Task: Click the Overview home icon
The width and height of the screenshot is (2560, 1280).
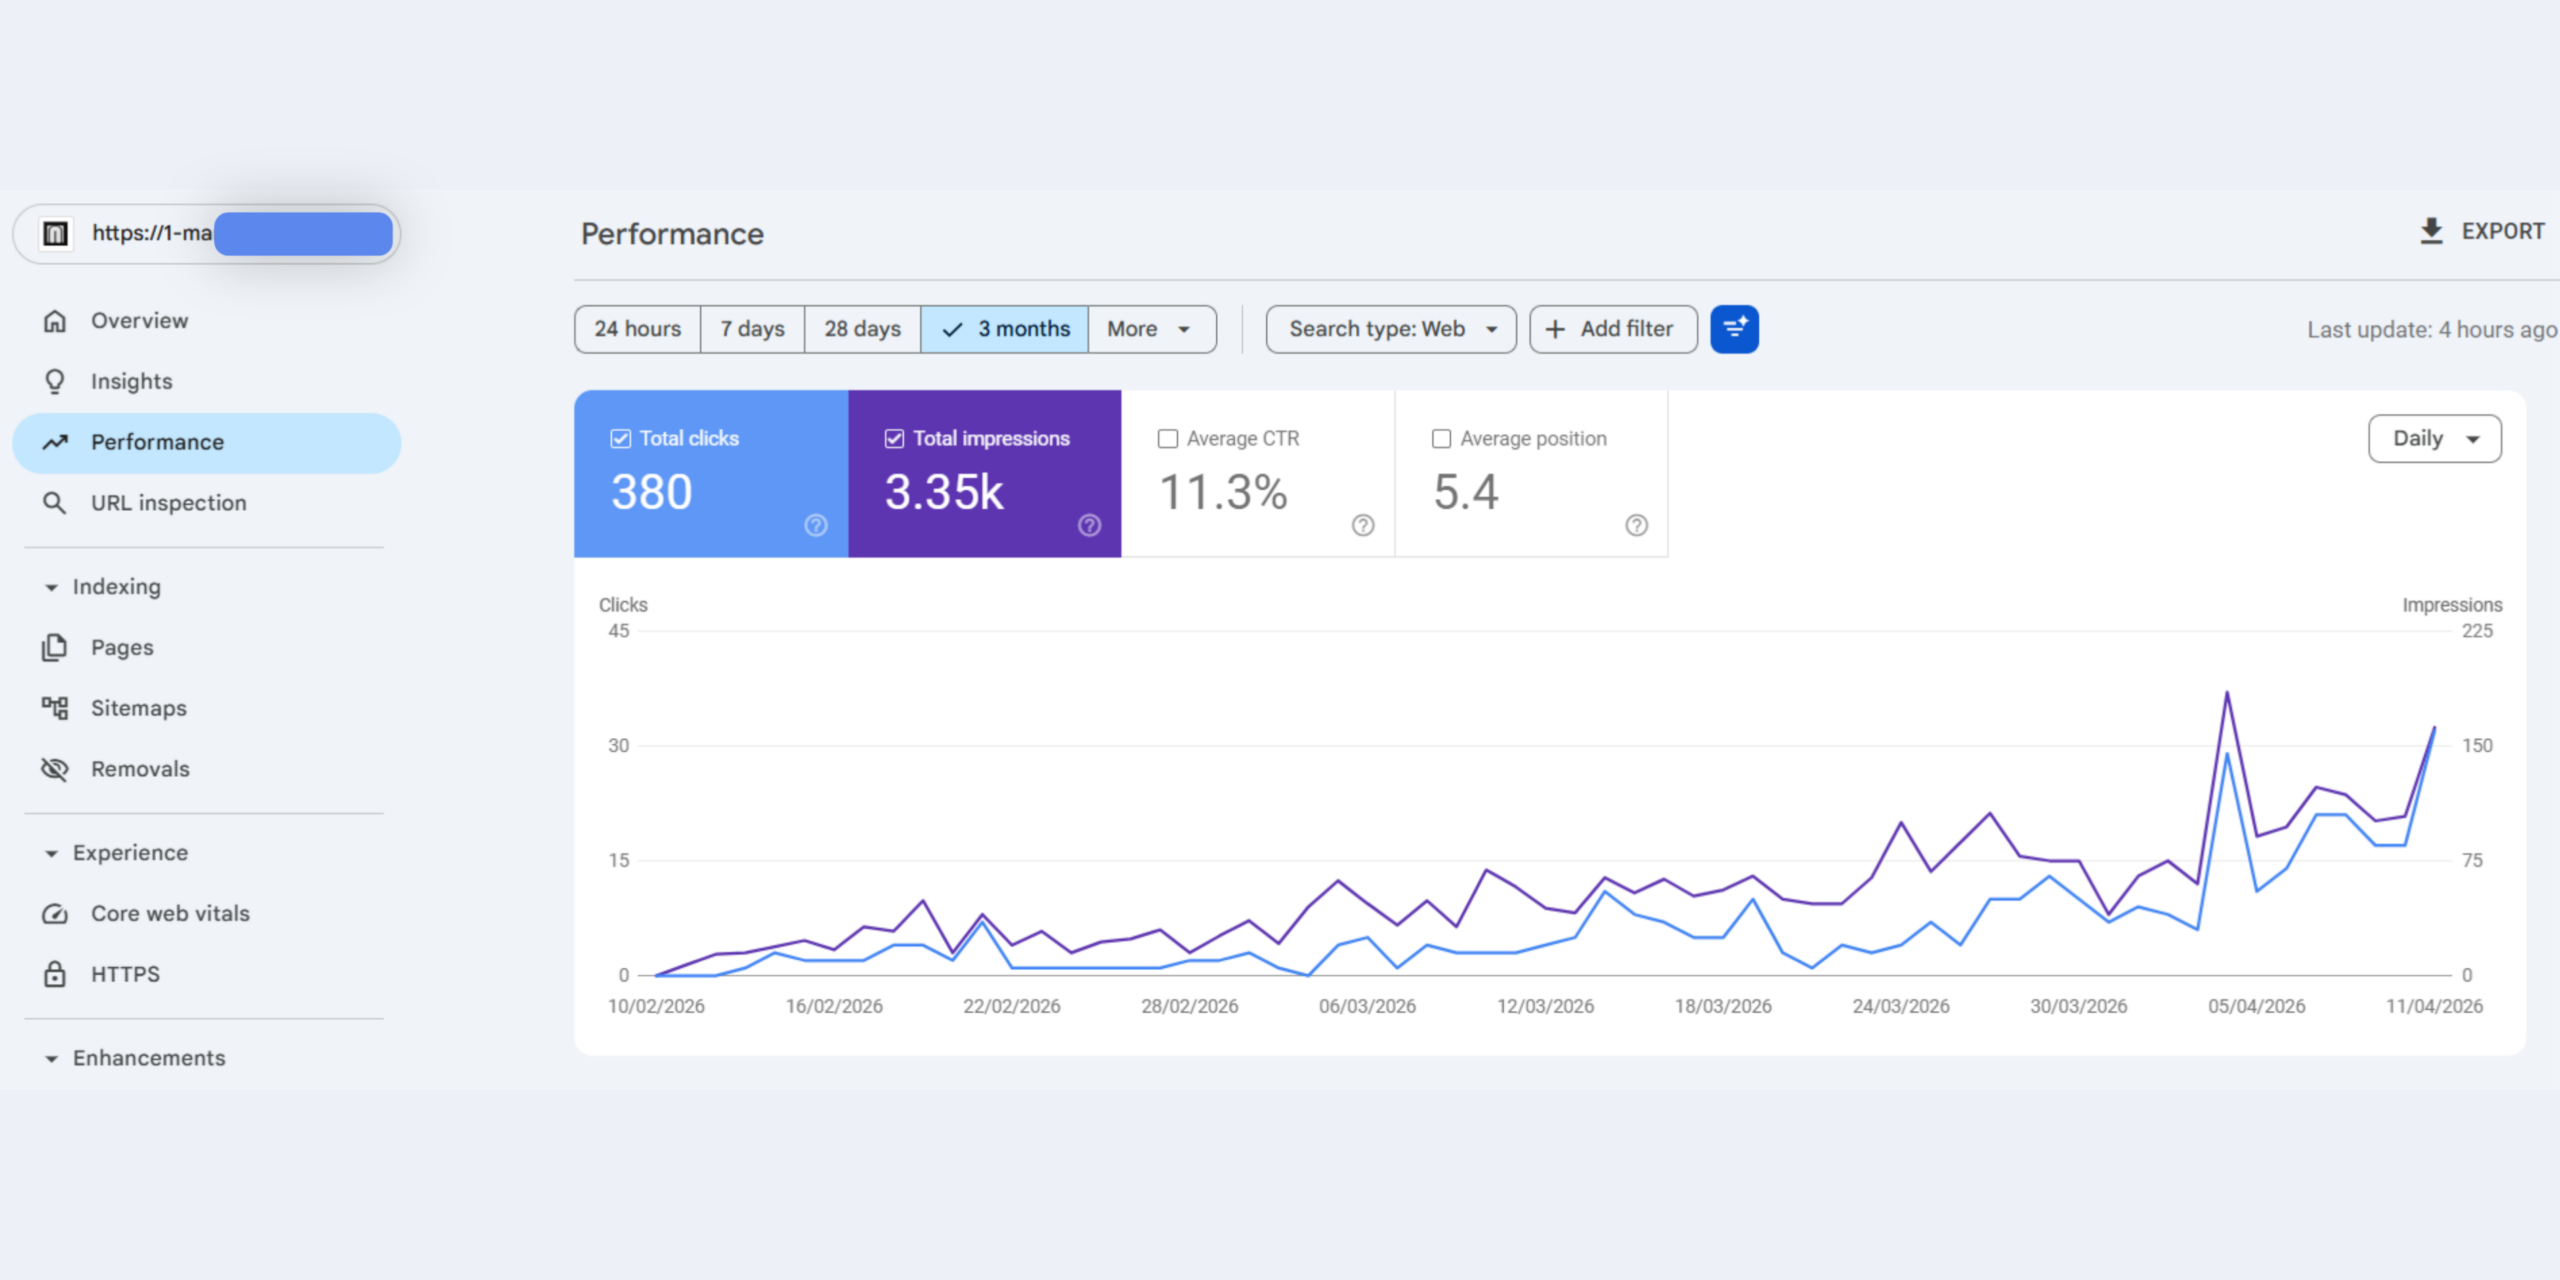Action: [x=55, y=321]
